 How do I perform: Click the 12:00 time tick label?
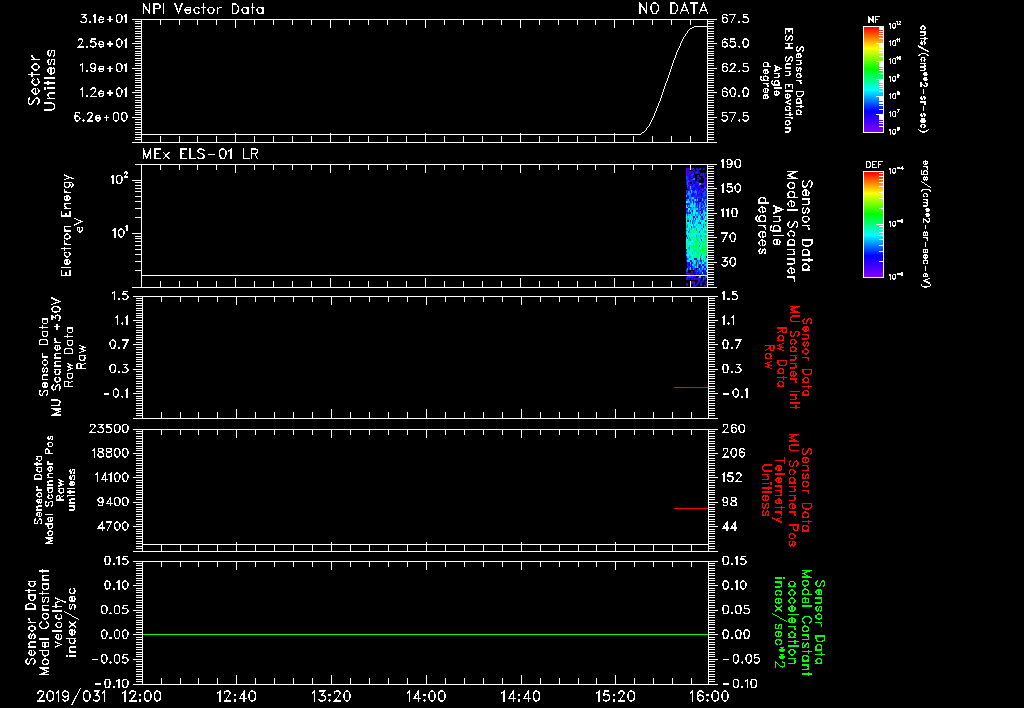[142, 696]
